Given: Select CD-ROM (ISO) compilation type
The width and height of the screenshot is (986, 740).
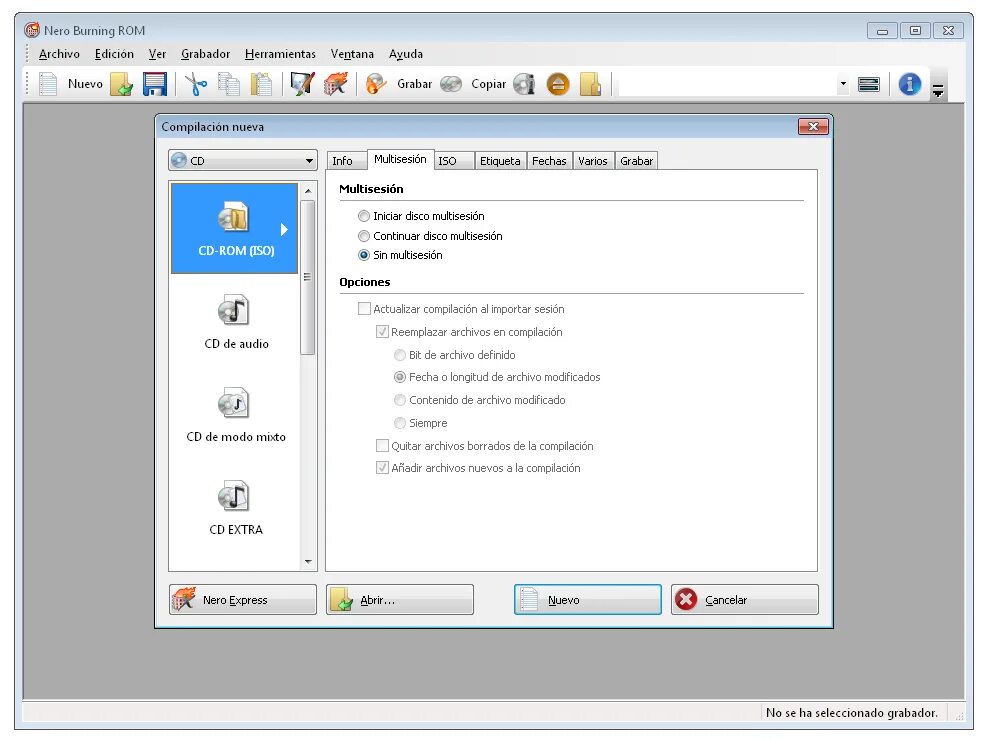Looking at the screenshot, I should 234,228.
